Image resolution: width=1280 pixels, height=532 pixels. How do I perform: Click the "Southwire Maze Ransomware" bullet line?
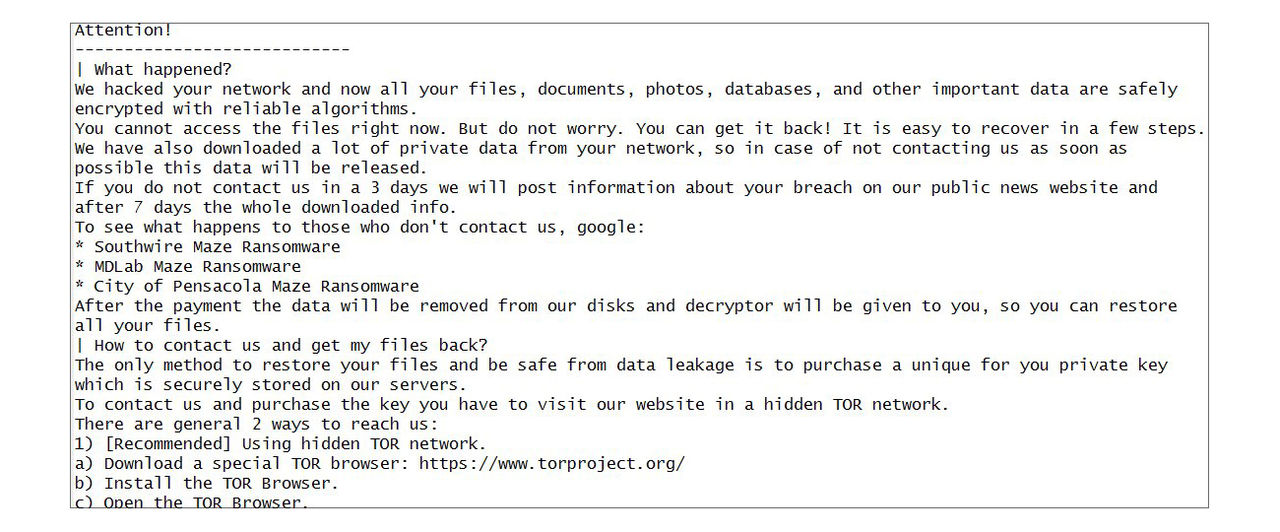tap(208, 247)
